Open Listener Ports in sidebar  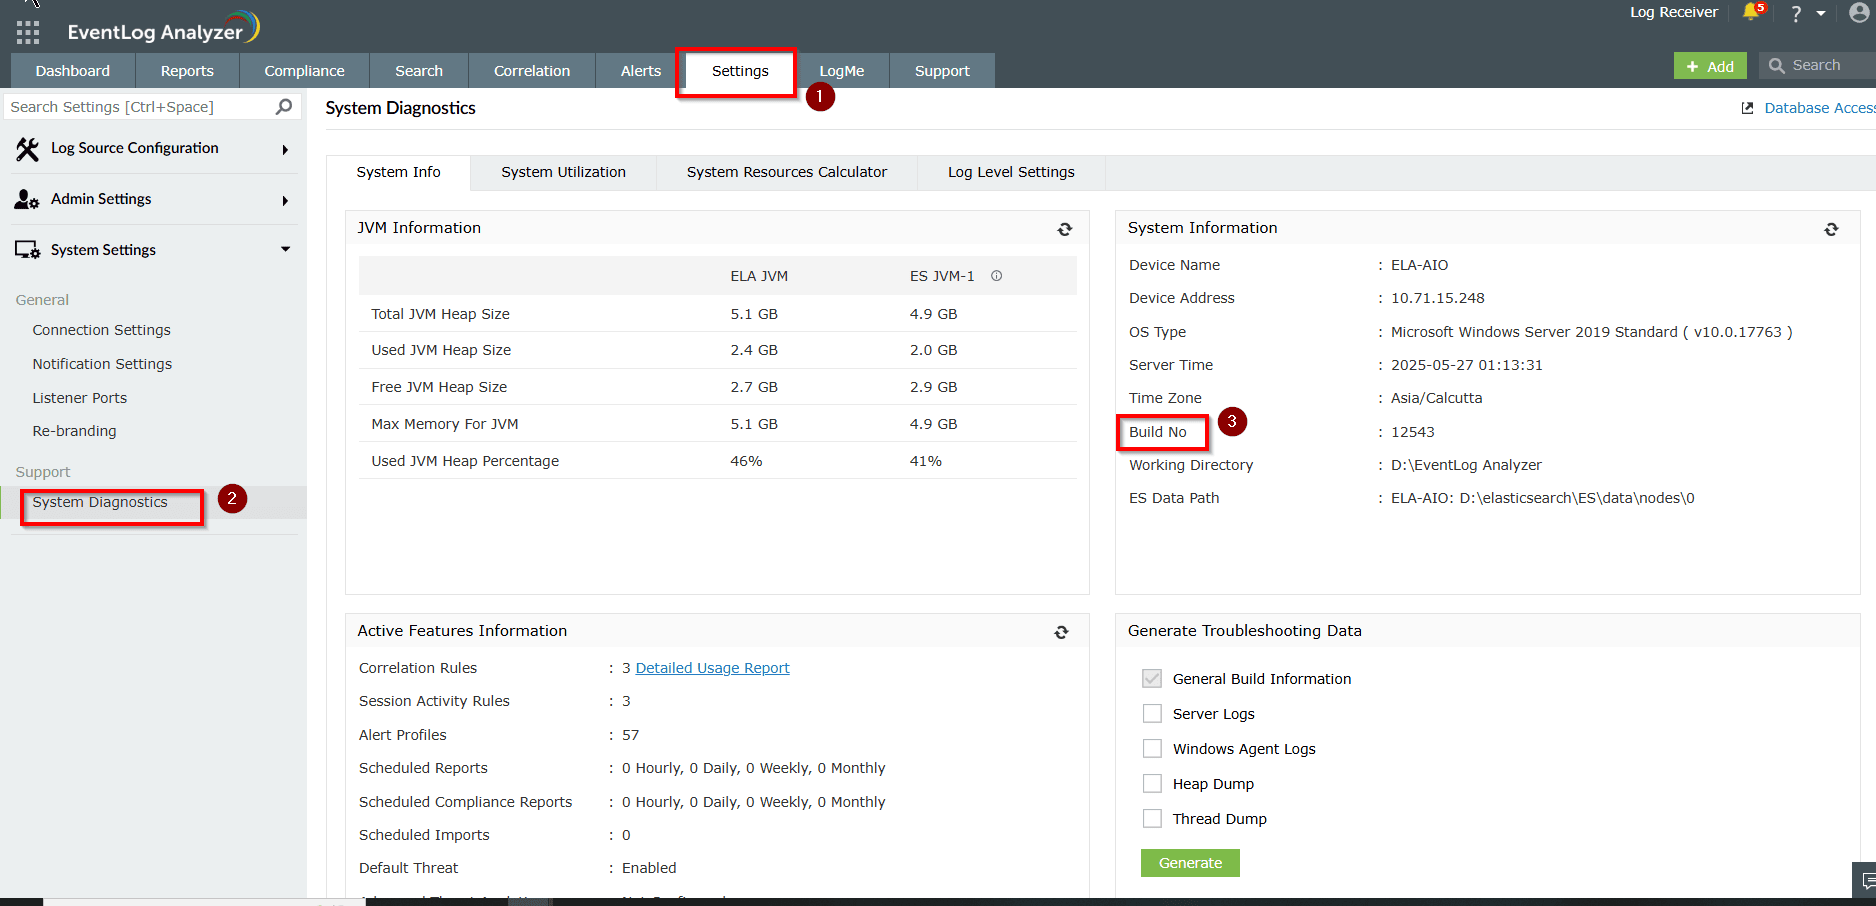pyautogui.click(x=80, y=398)
